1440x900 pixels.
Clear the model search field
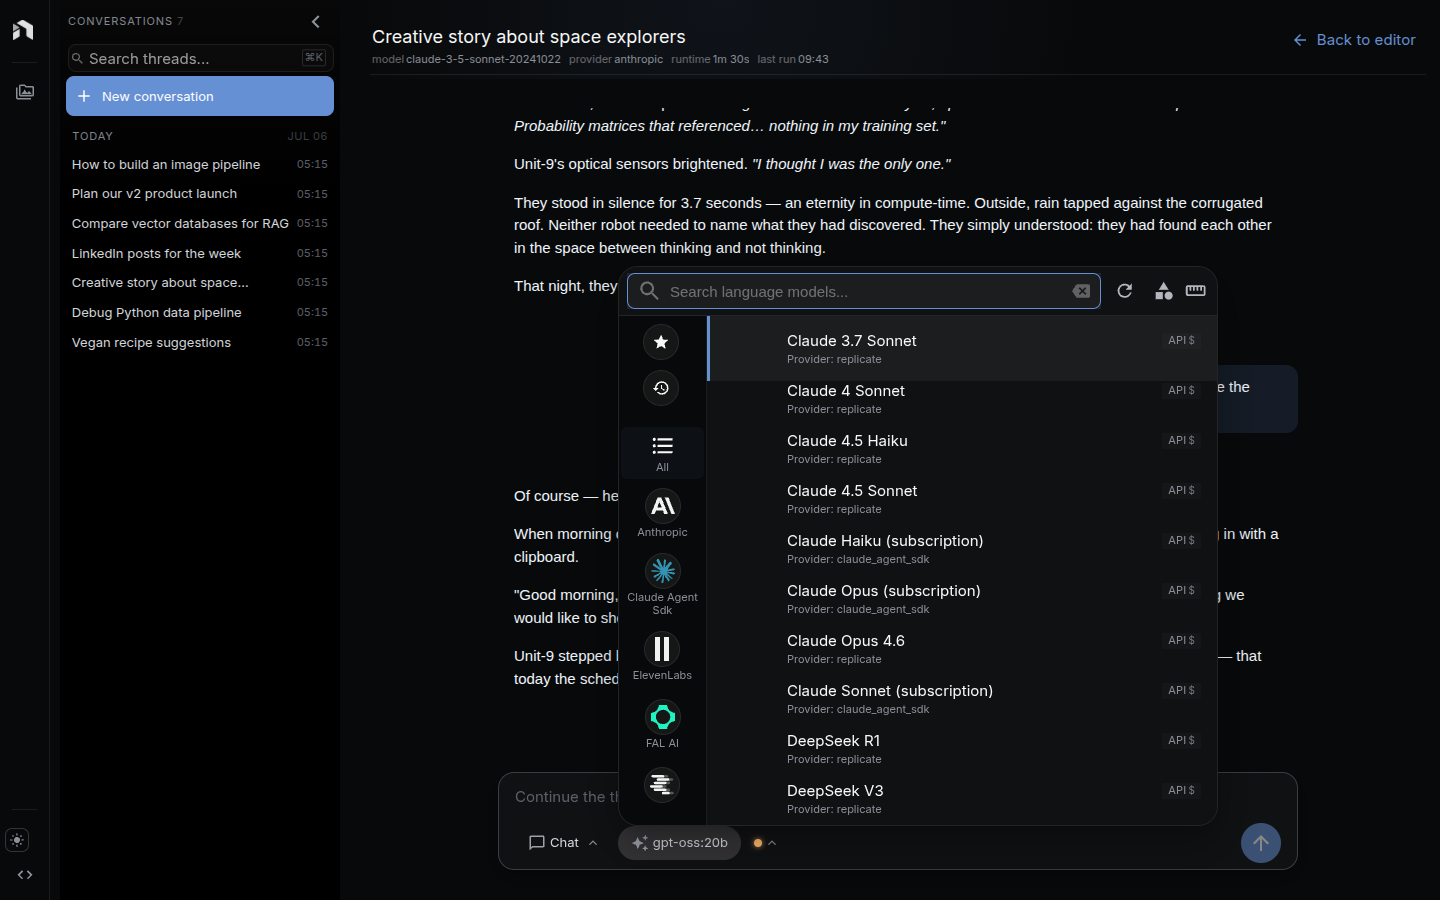coord(1081,291)
